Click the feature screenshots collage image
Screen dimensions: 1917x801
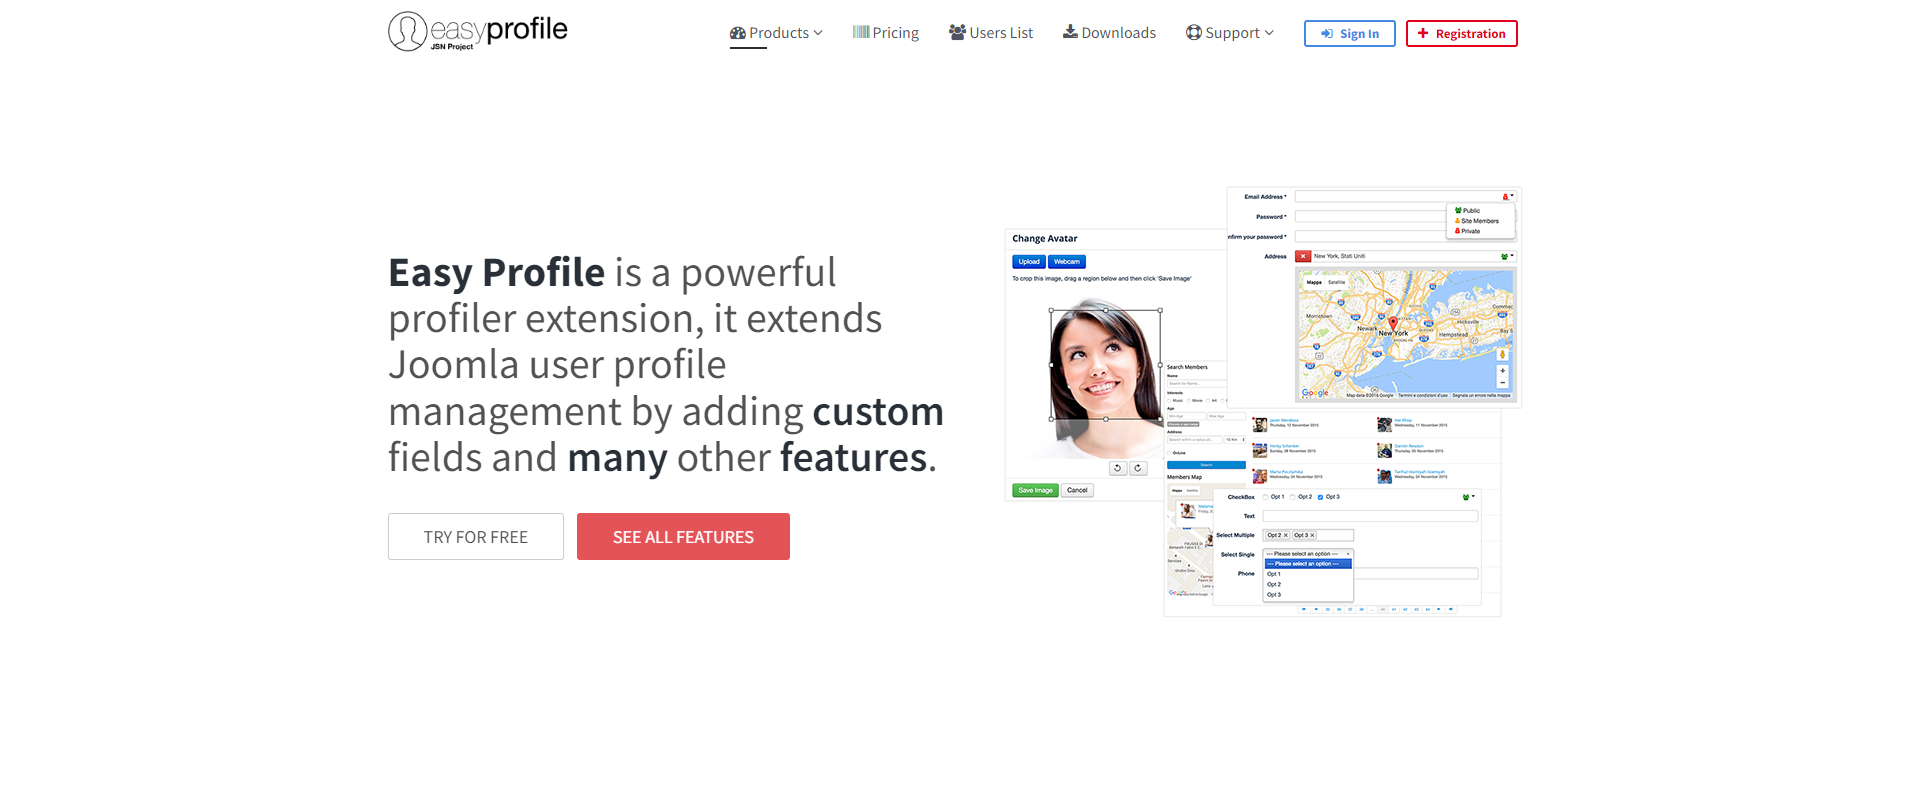1263,401
